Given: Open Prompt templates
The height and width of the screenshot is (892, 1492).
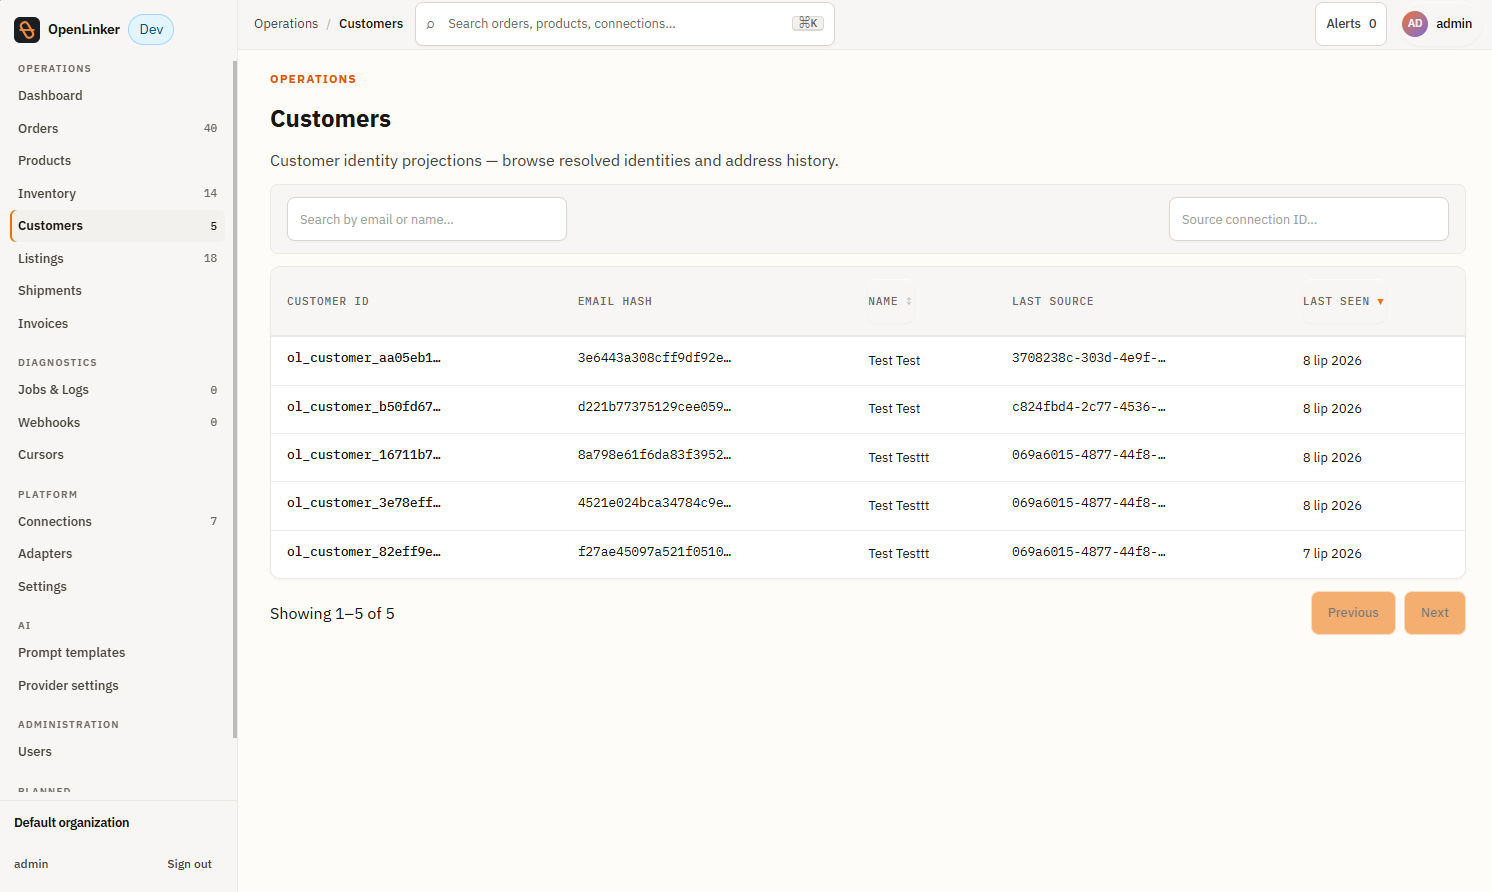Looking at the screenshot, I should [118, 653].
